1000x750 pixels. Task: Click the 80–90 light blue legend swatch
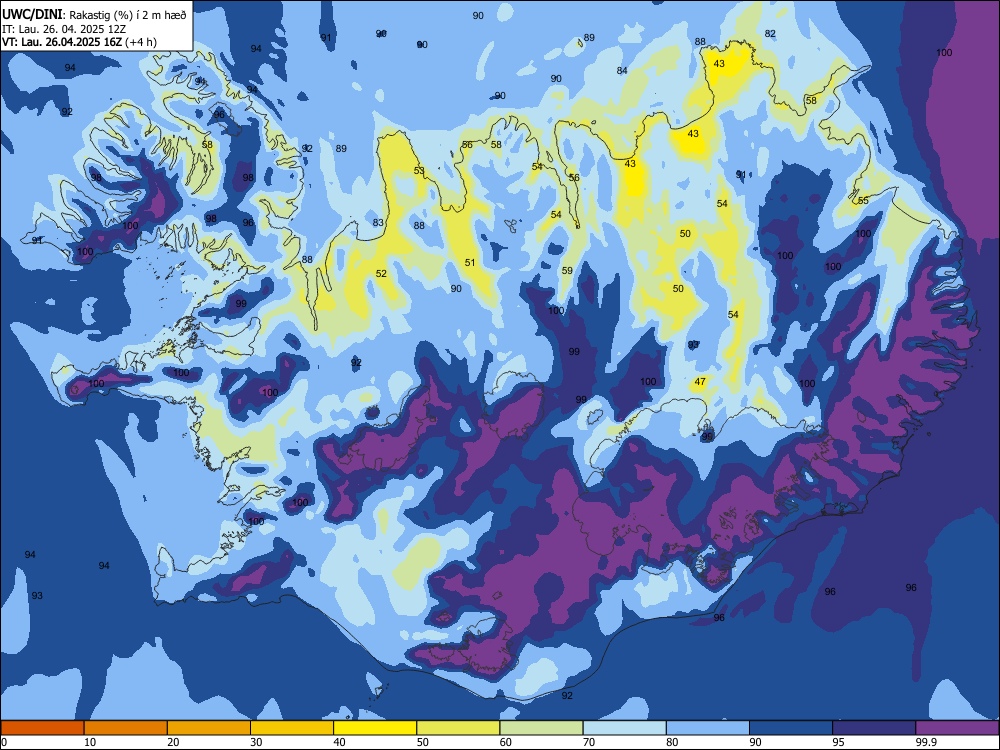pos(708,728)
